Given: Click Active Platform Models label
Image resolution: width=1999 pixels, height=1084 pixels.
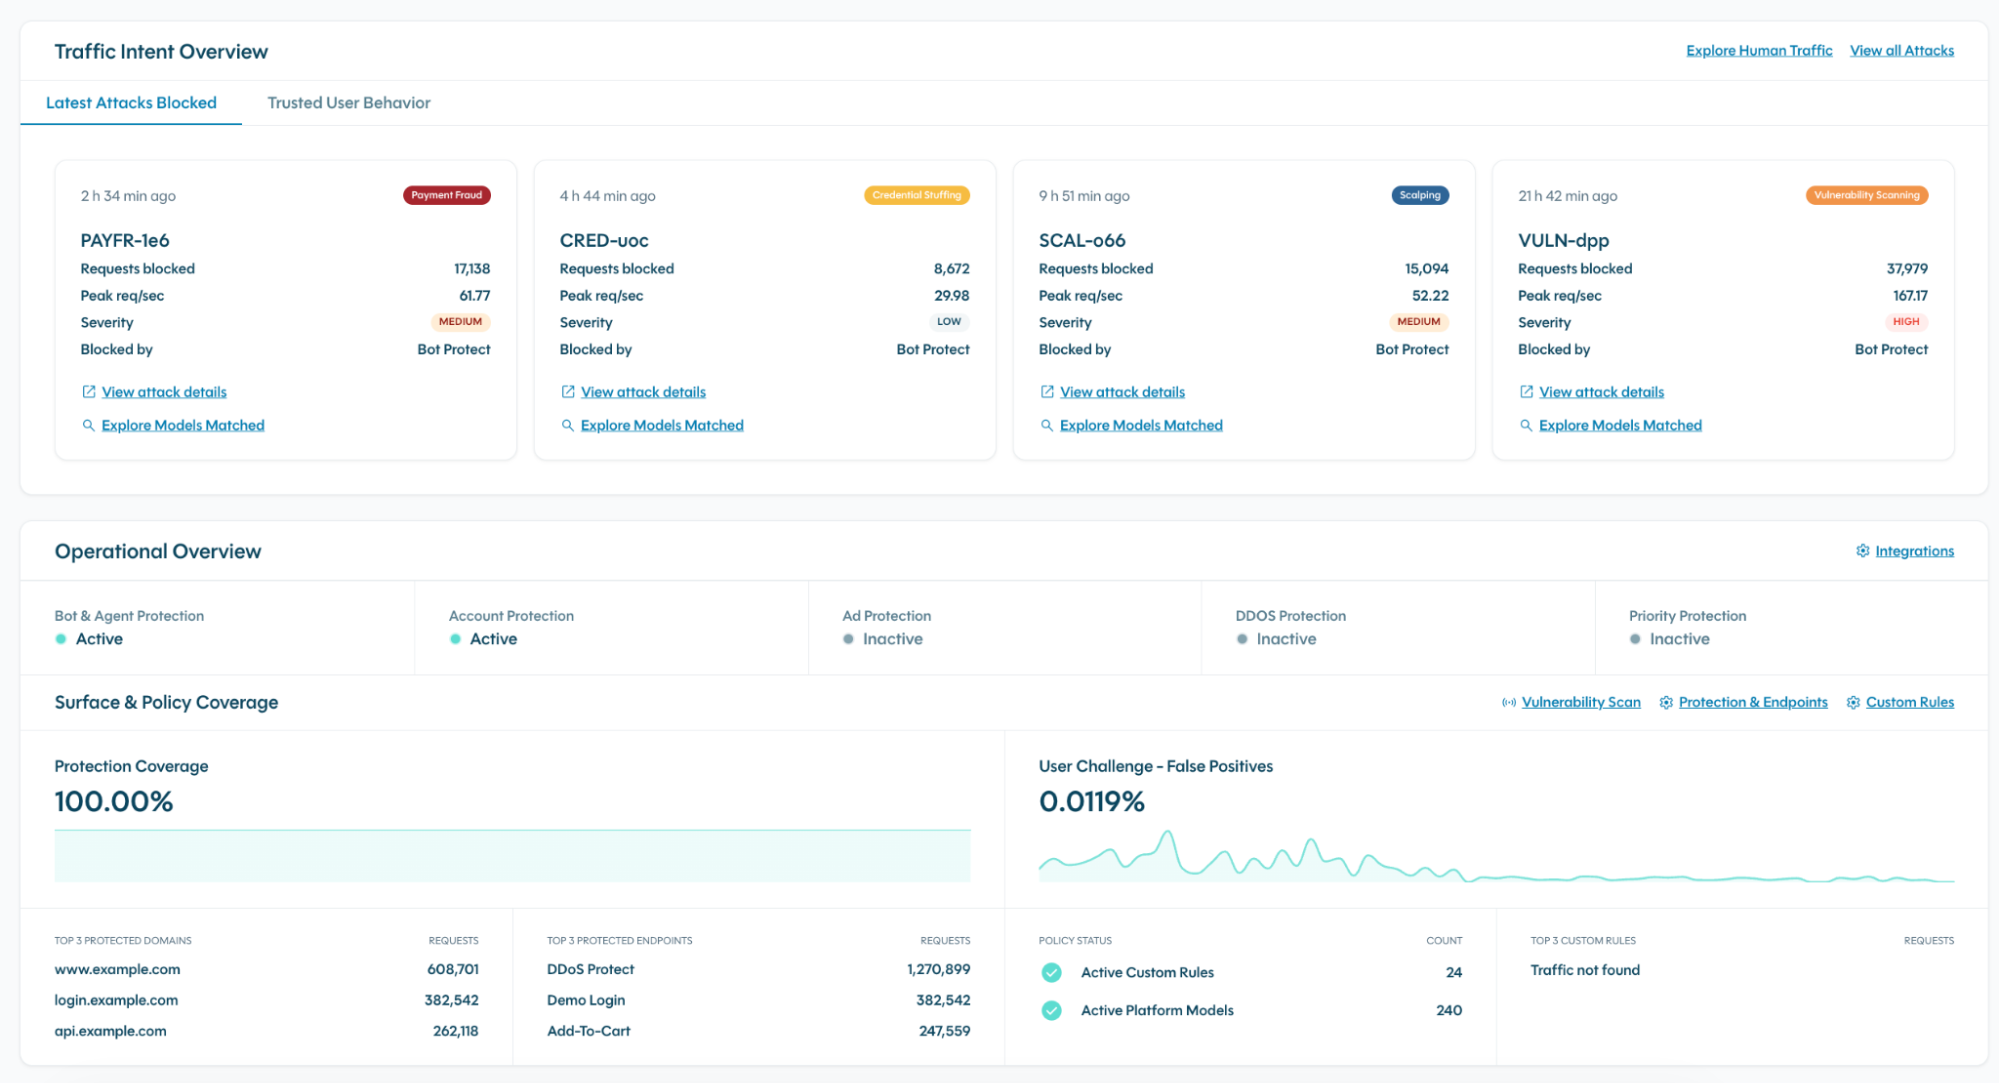Looking at the screenshot, I should tap(1157, 1011).
